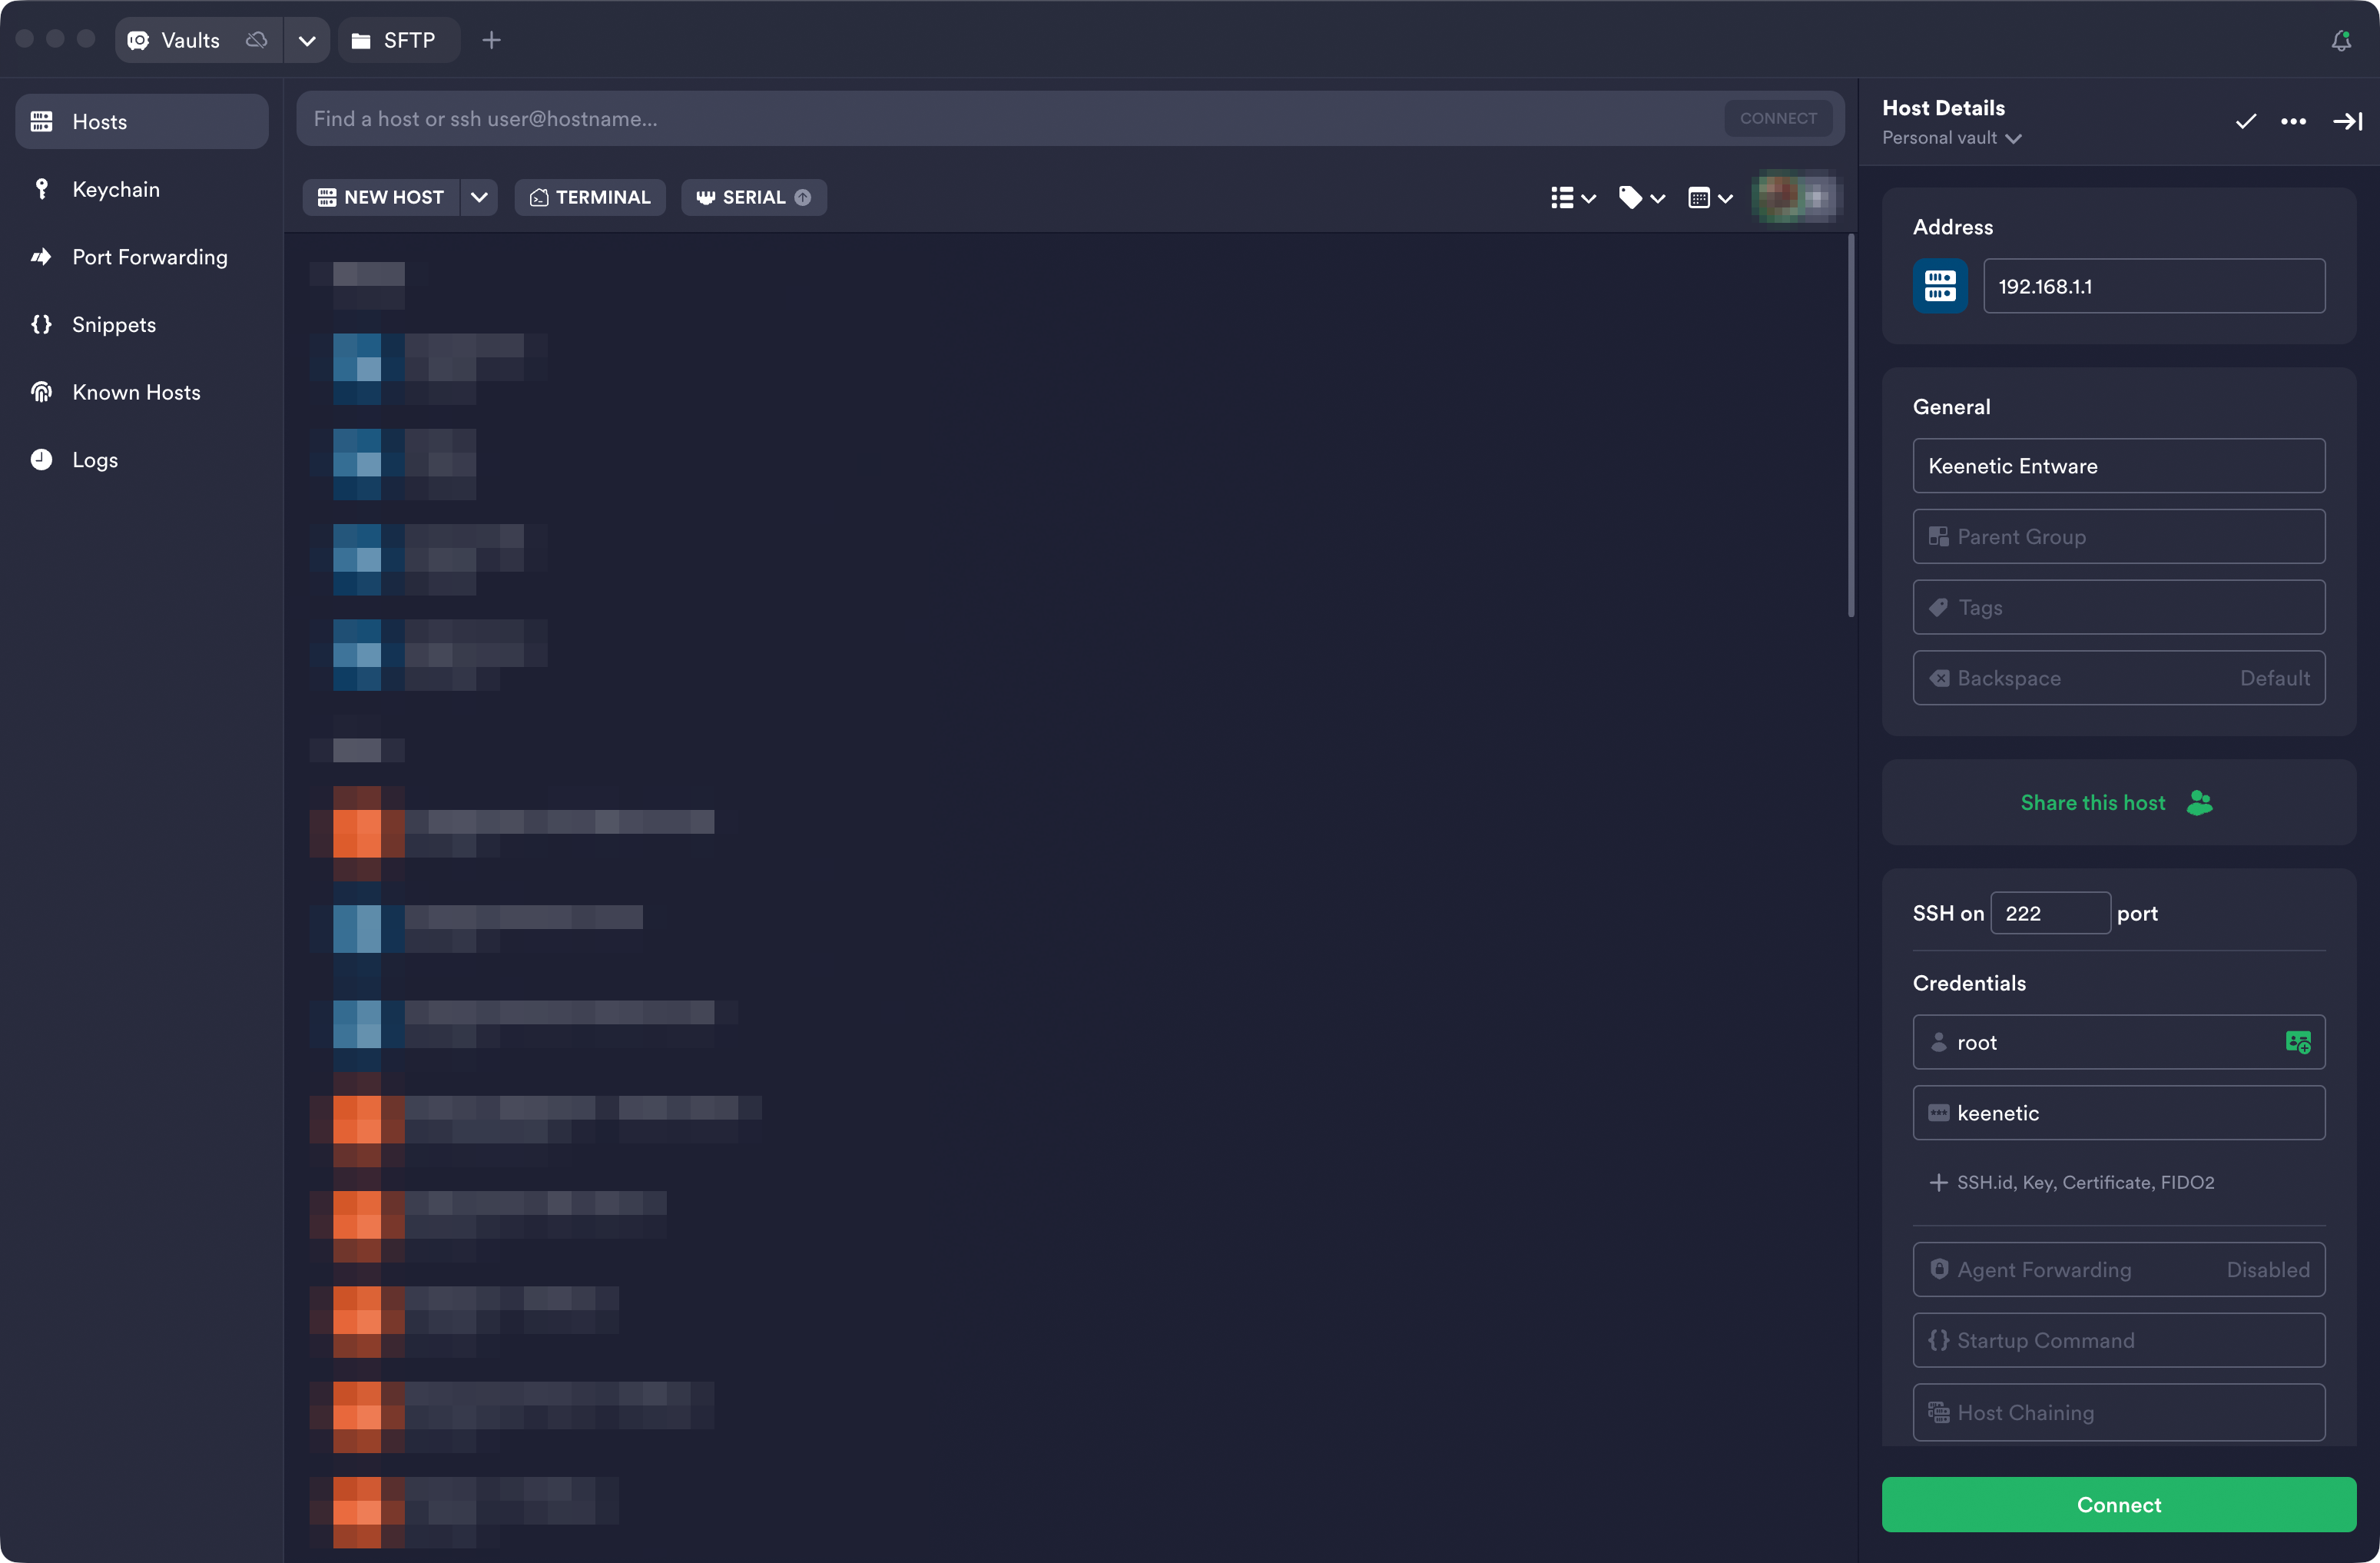Screen dimensions: 2380x1563
Task: Open the Logs section
Action: click(142, 460)
